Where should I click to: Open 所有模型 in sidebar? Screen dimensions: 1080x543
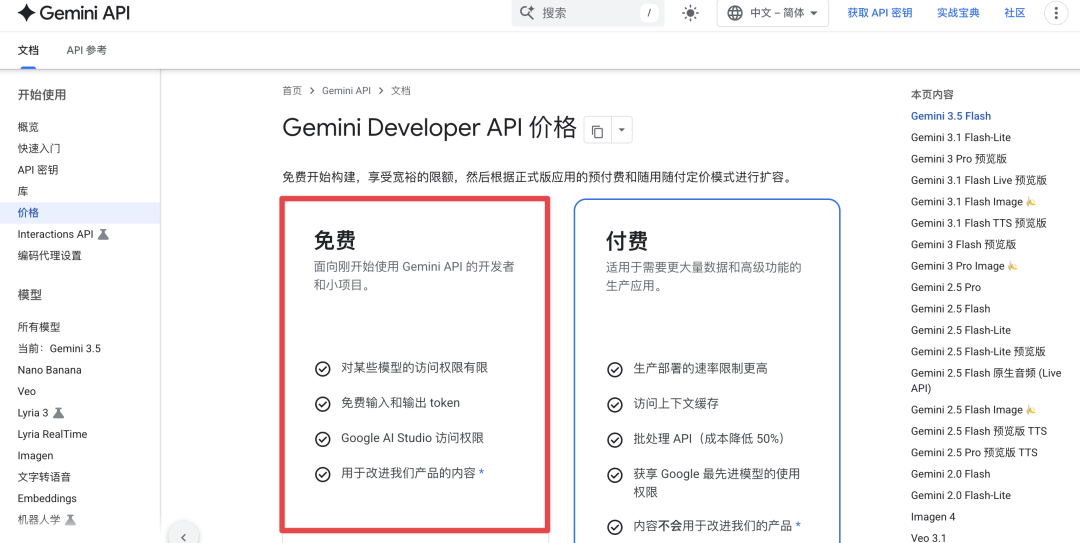pos(39,327)
